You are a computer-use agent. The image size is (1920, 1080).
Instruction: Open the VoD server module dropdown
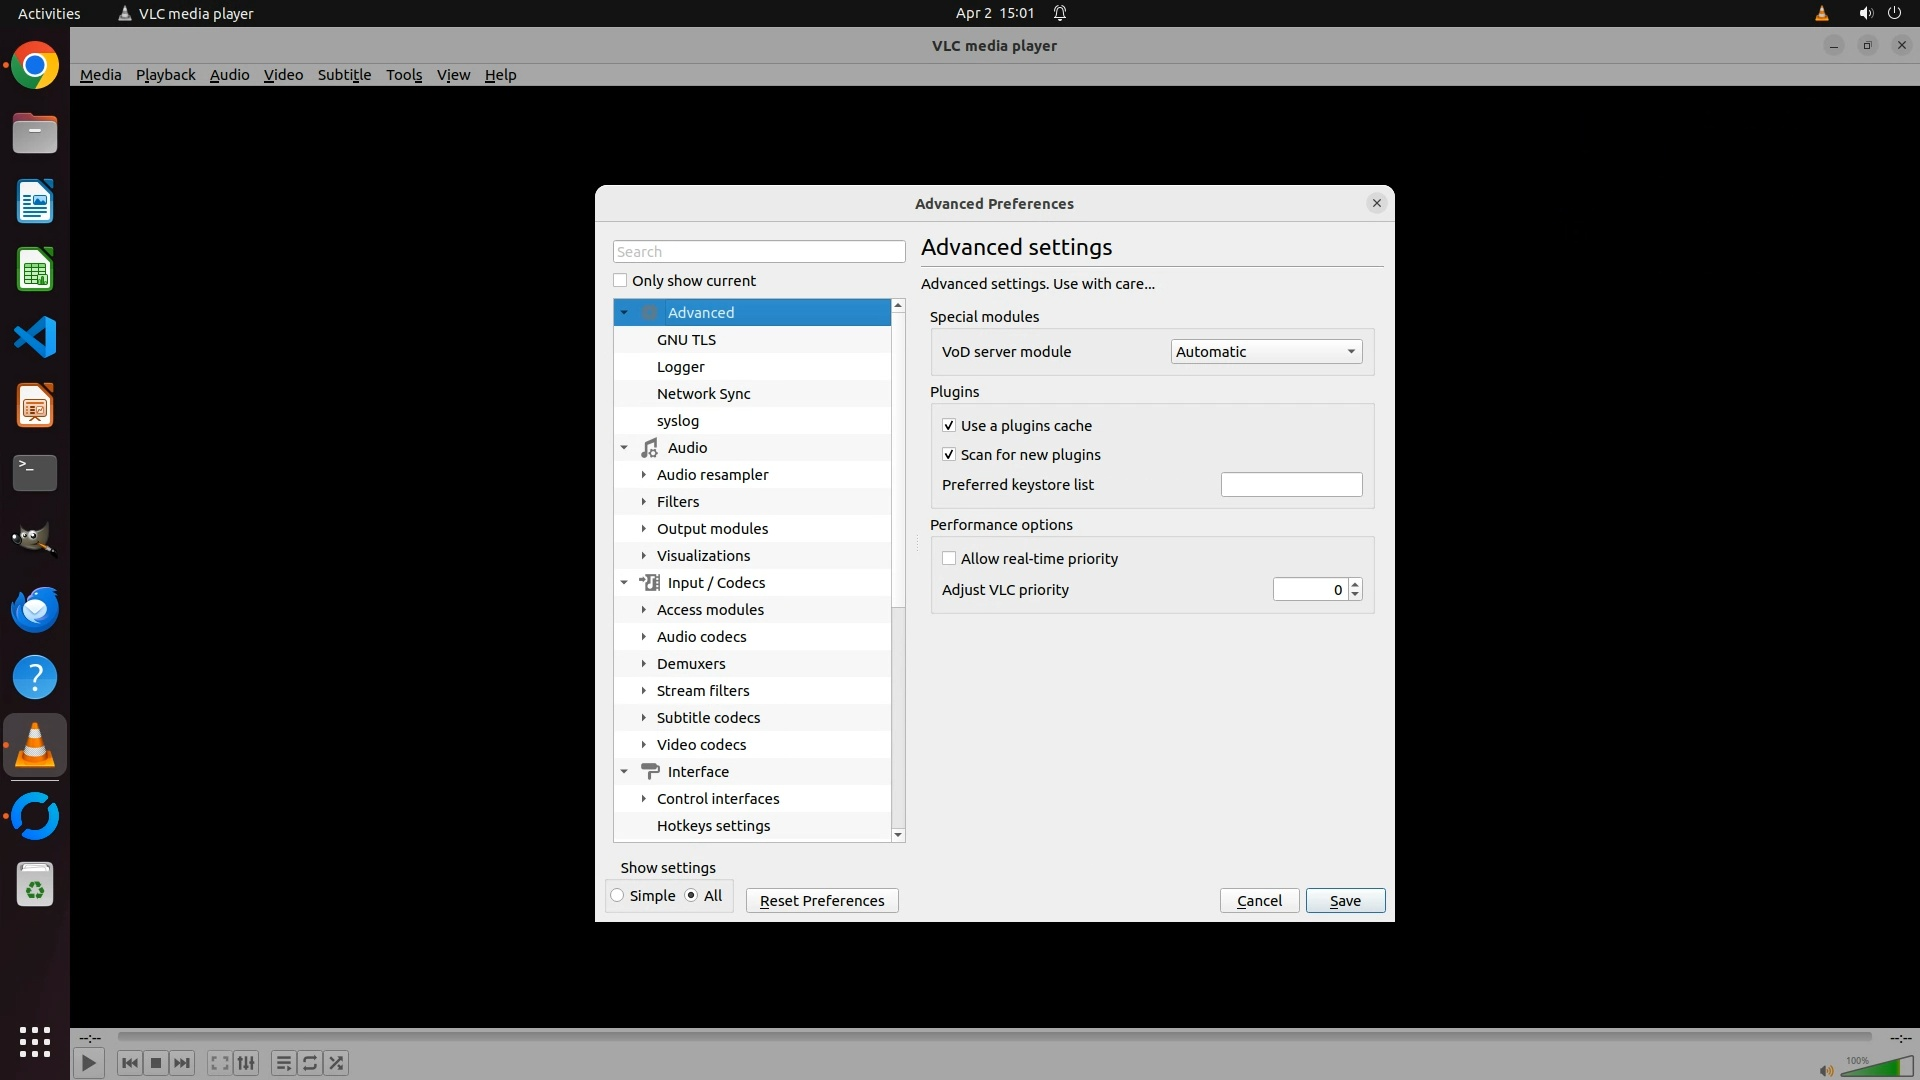pyautogui.click(x=1266, y=352)
